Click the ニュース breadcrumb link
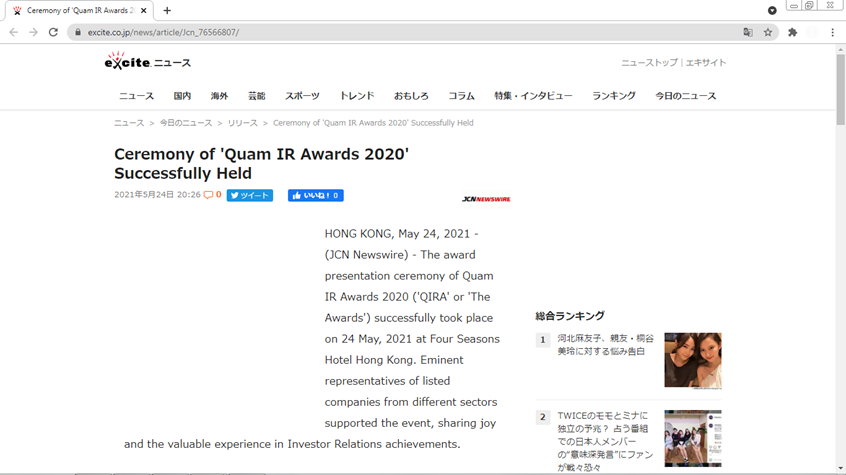846x475 pixels. pos(129,123)
